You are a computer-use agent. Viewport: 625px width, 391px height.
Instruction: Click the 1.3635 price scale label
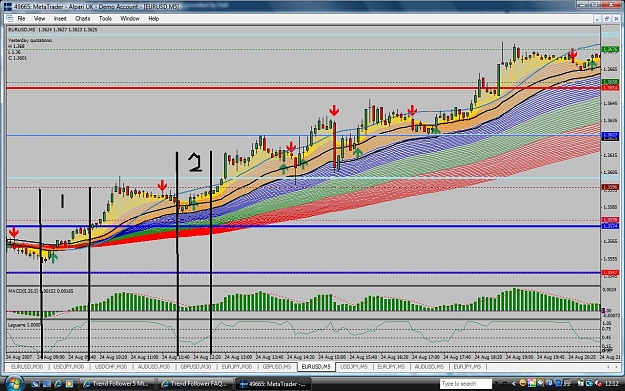(611, 120)
